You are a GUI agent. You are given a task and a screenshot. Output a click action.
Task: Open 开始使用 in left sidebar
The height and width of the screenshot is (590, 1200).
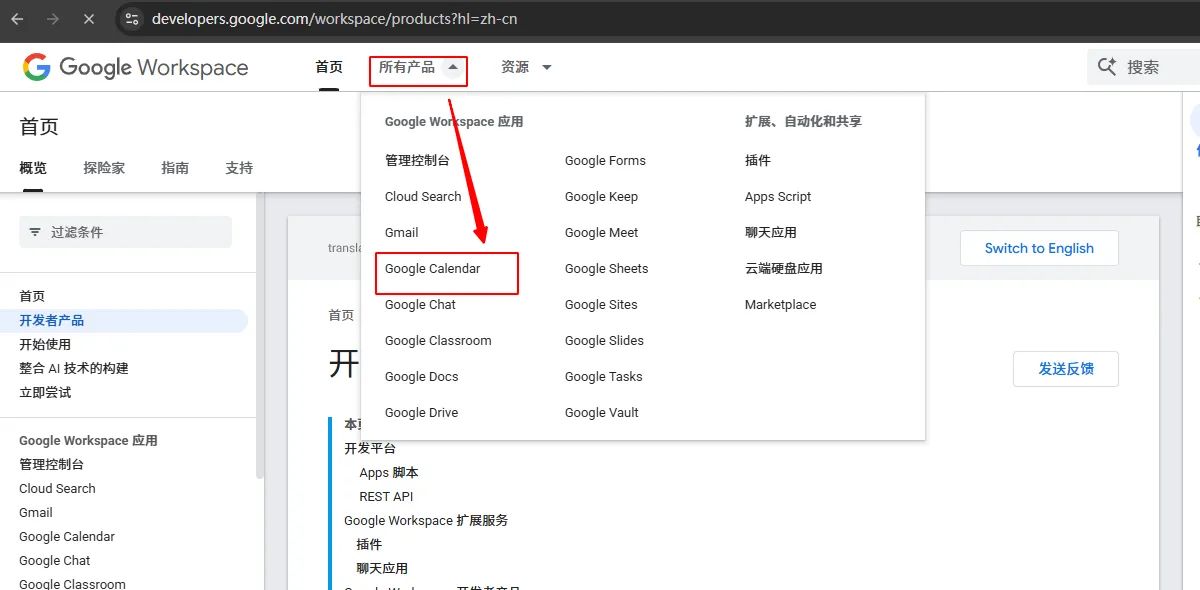[x=45, y=344]
